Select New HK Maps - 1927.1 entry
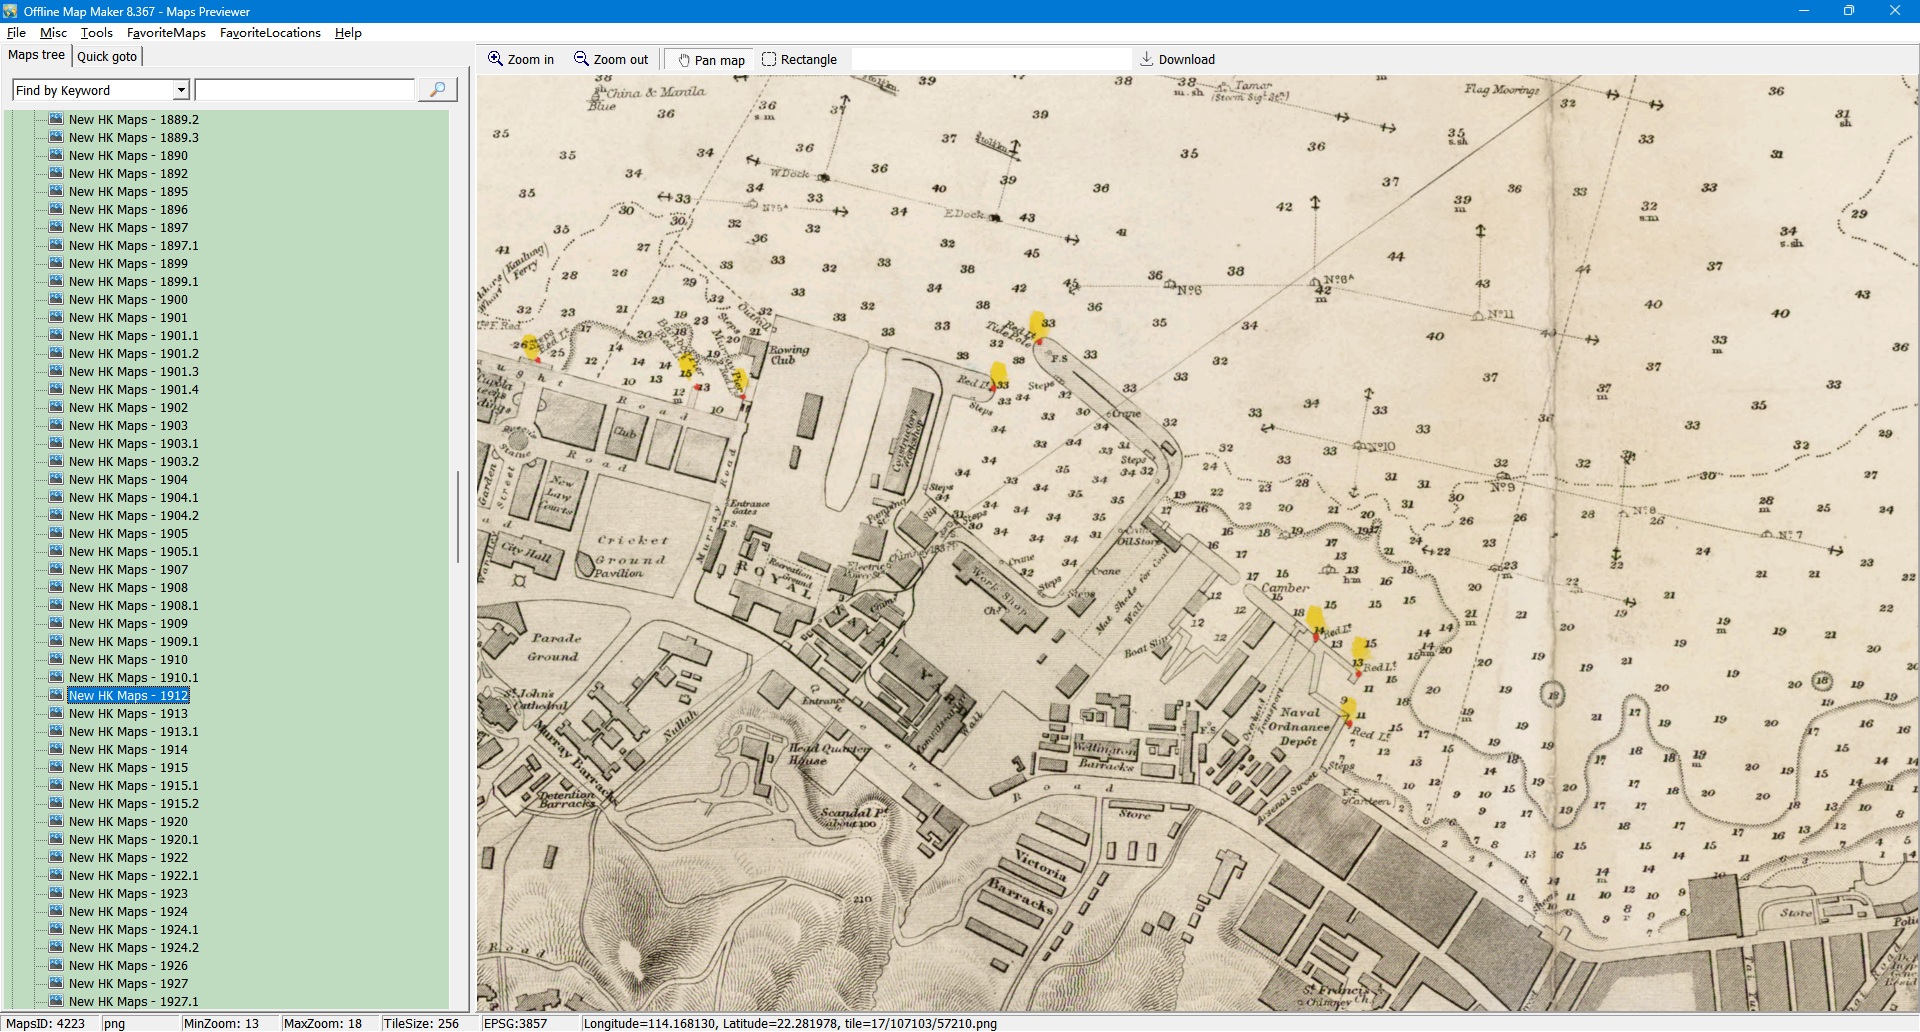The height and width of the screenshot is (1032, 1920). (x=133, y=1001)
